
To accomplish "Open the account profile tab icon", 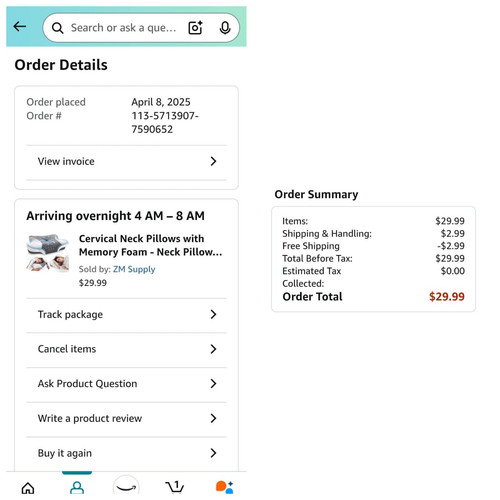I will coord(77,488).
